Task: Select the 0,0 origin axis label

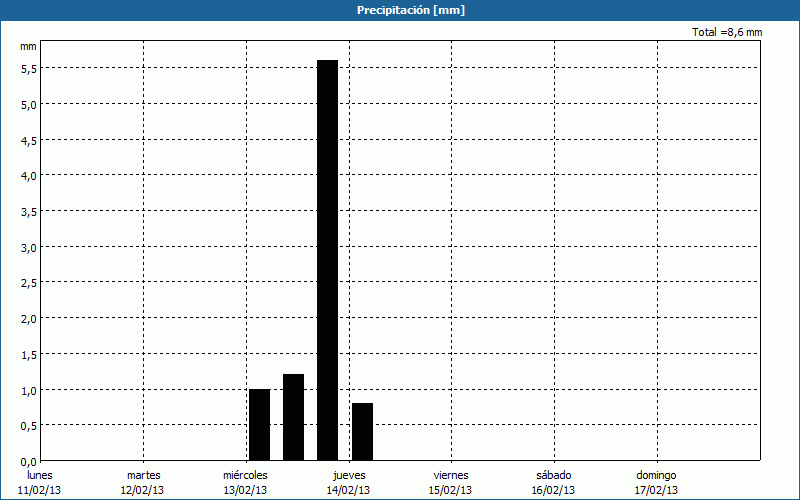Action: tap(28, 461)
